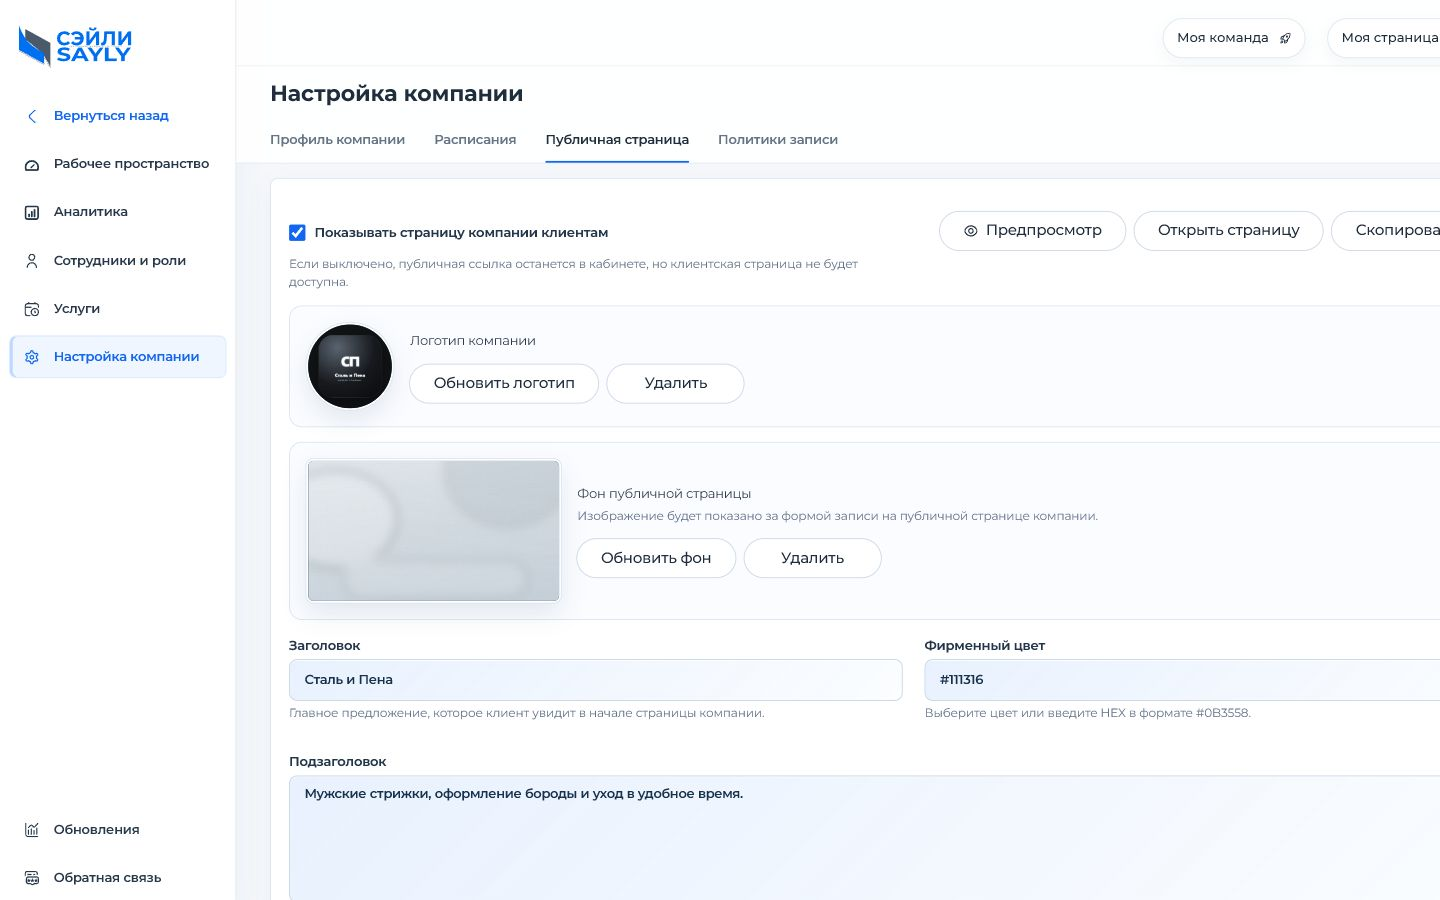
Task: Click the hint text mentioning #0B3558
Action: [x=1087, y=714]
